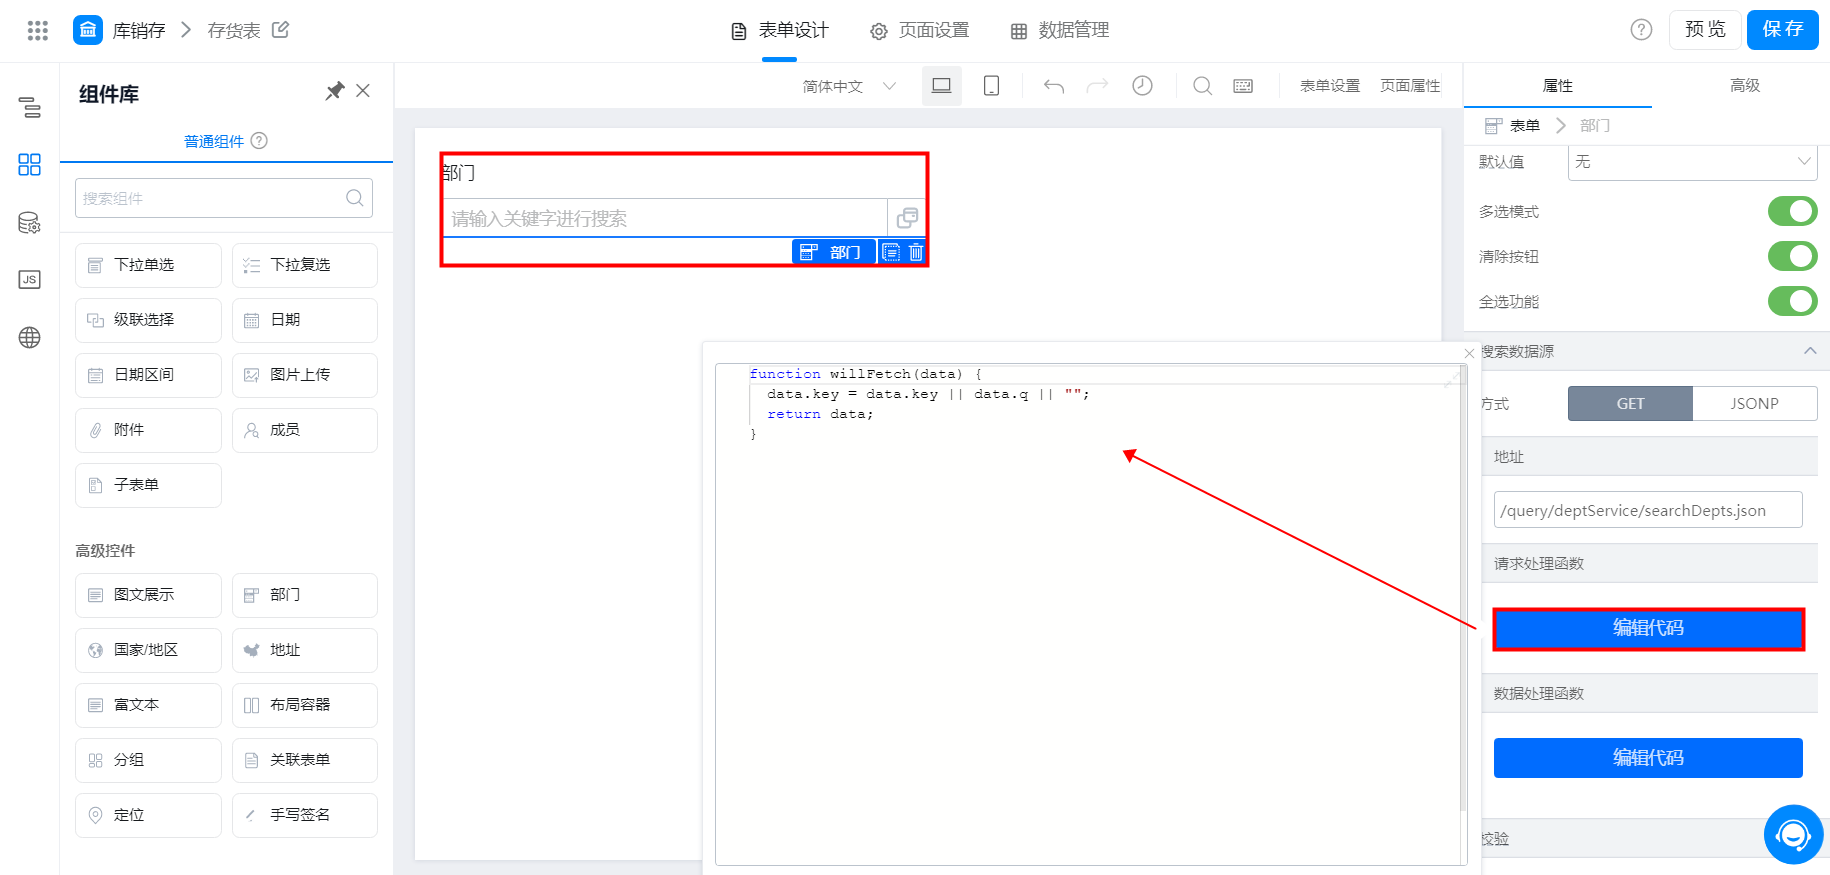Image resolution: width=1830 pixels, height=875 pixels.
Task: Click 编辑代码 under 数据处理函数
Action: [x=1648, y=758]
